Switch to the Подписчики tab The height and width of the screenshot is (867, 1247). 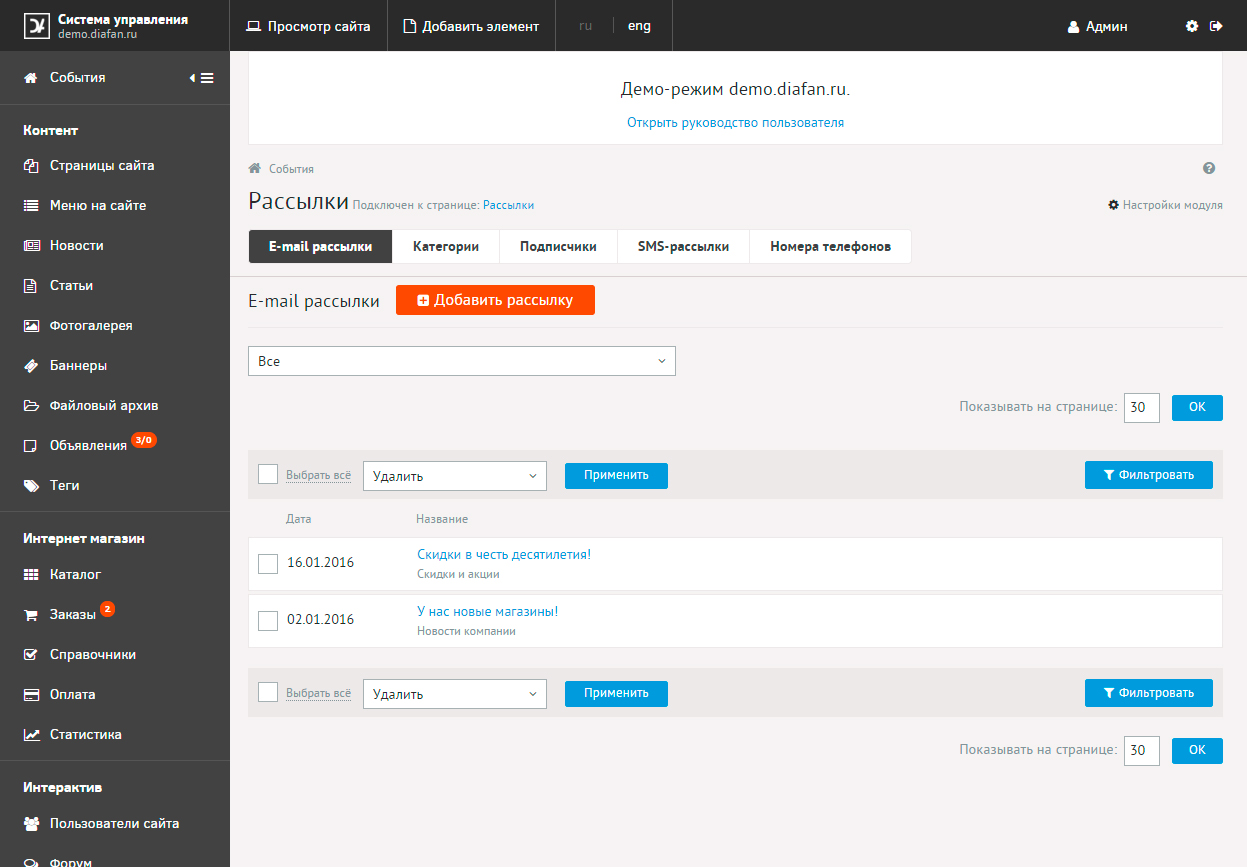pyautogui.click(x=558, y=246)
